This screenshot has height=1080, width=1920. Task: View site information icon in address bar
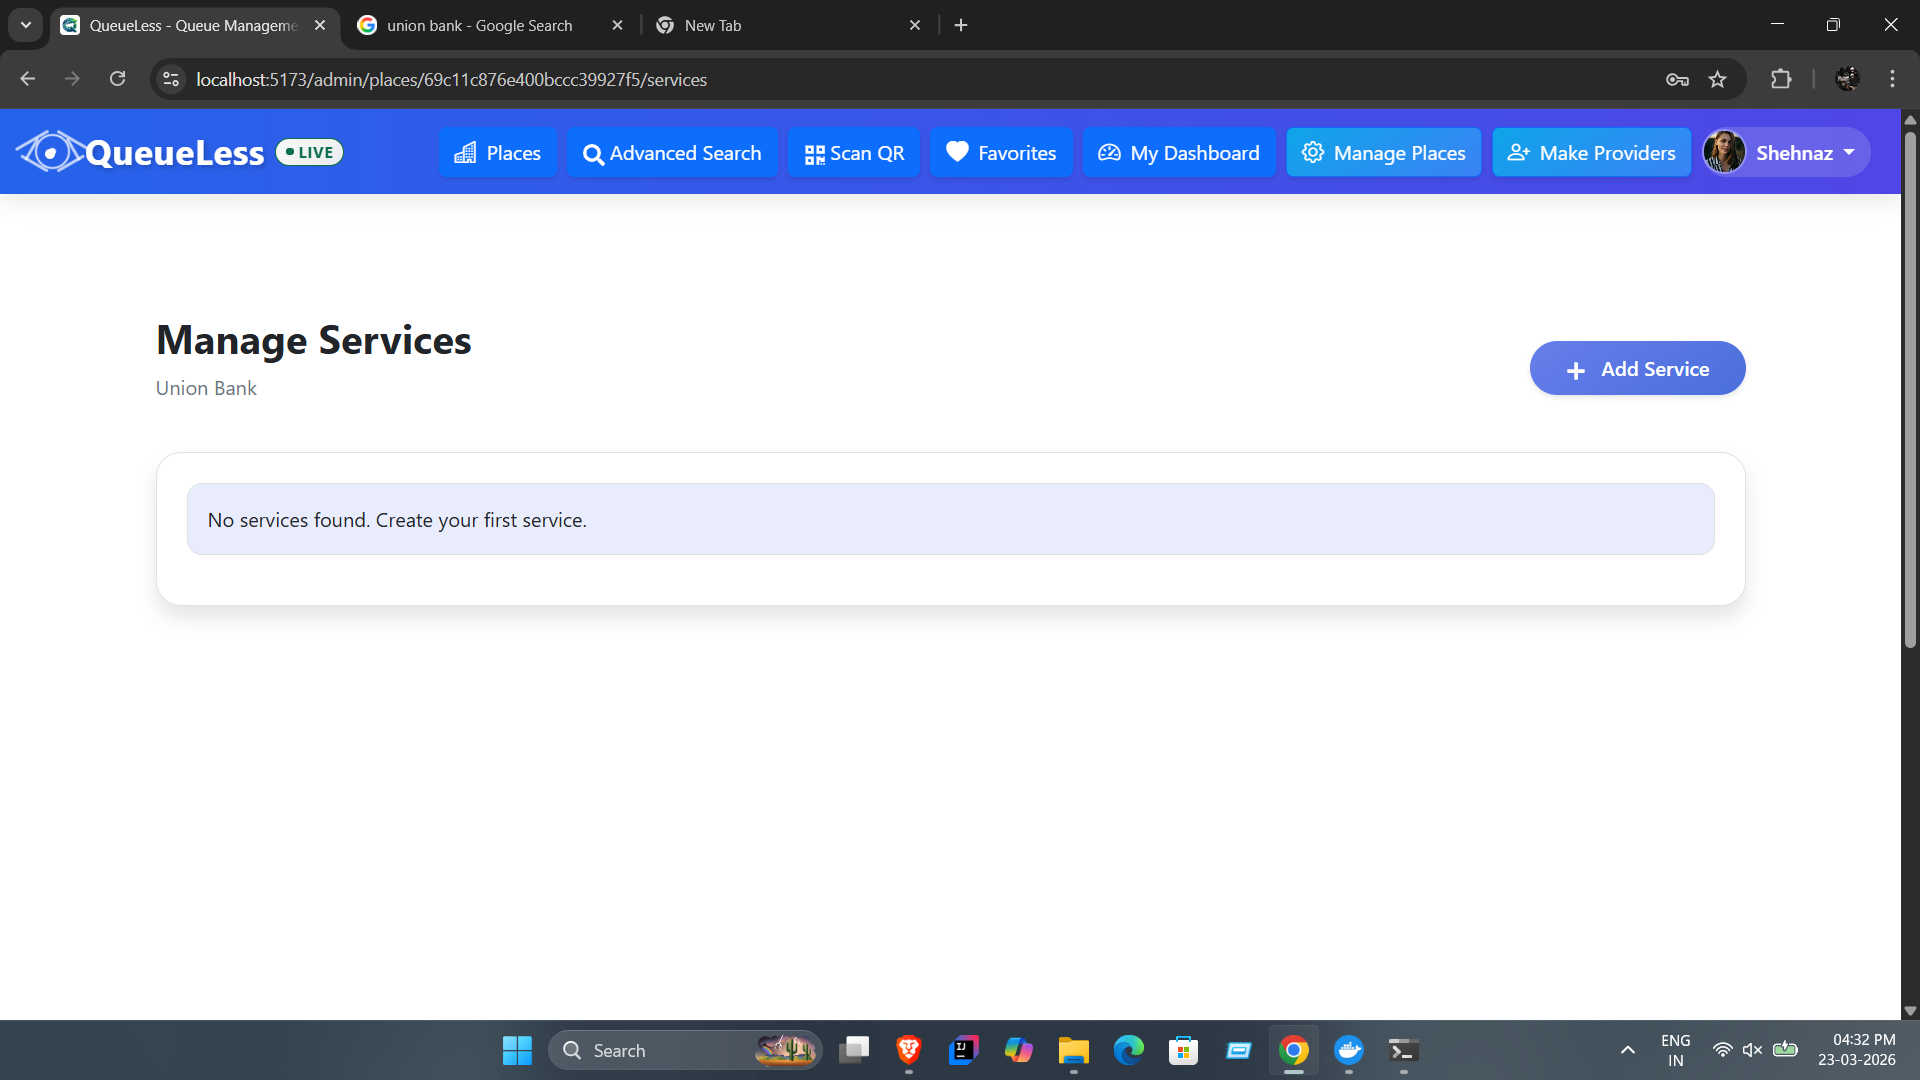(171, 79)
